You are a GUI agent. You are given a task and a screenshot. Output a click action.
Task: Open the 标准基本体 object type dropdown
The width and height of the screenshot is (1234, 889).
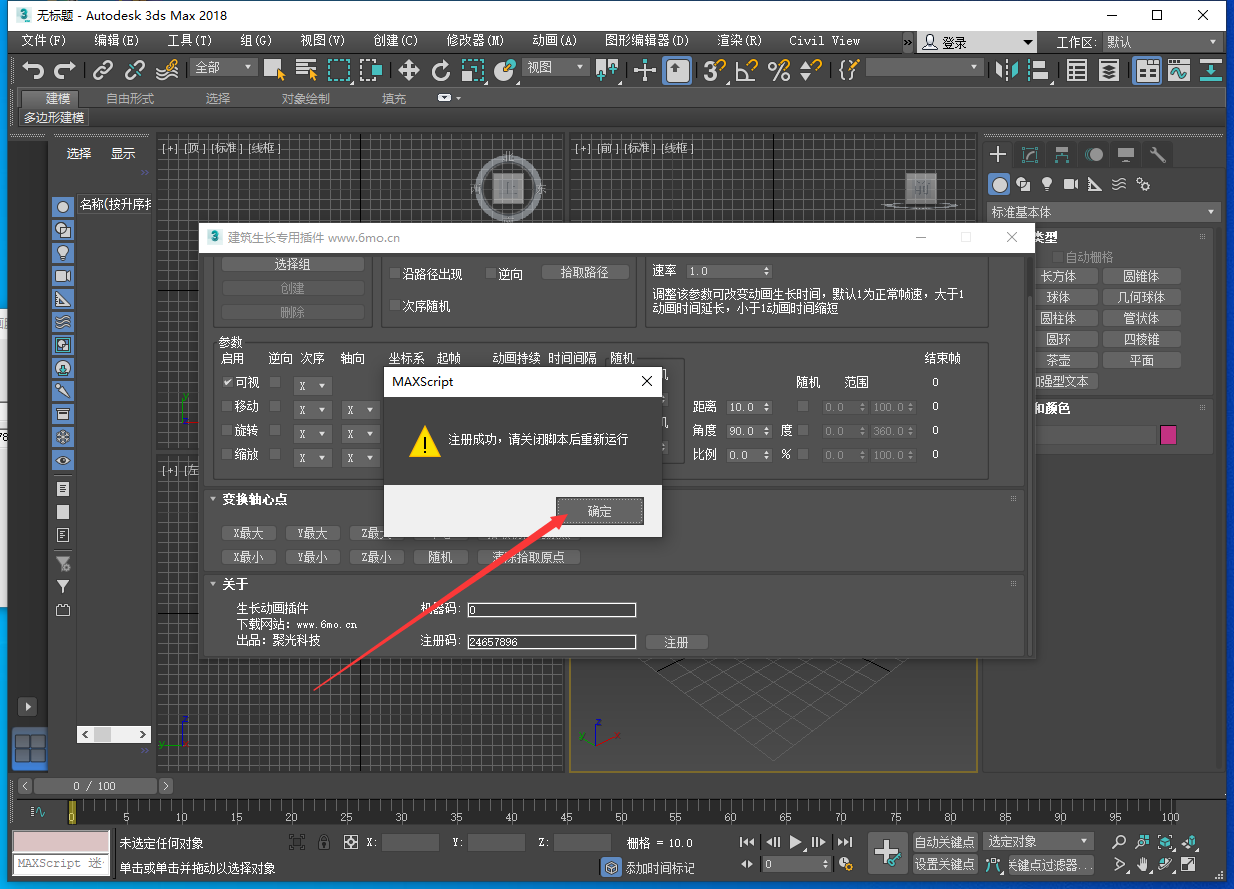[1104, 212]
